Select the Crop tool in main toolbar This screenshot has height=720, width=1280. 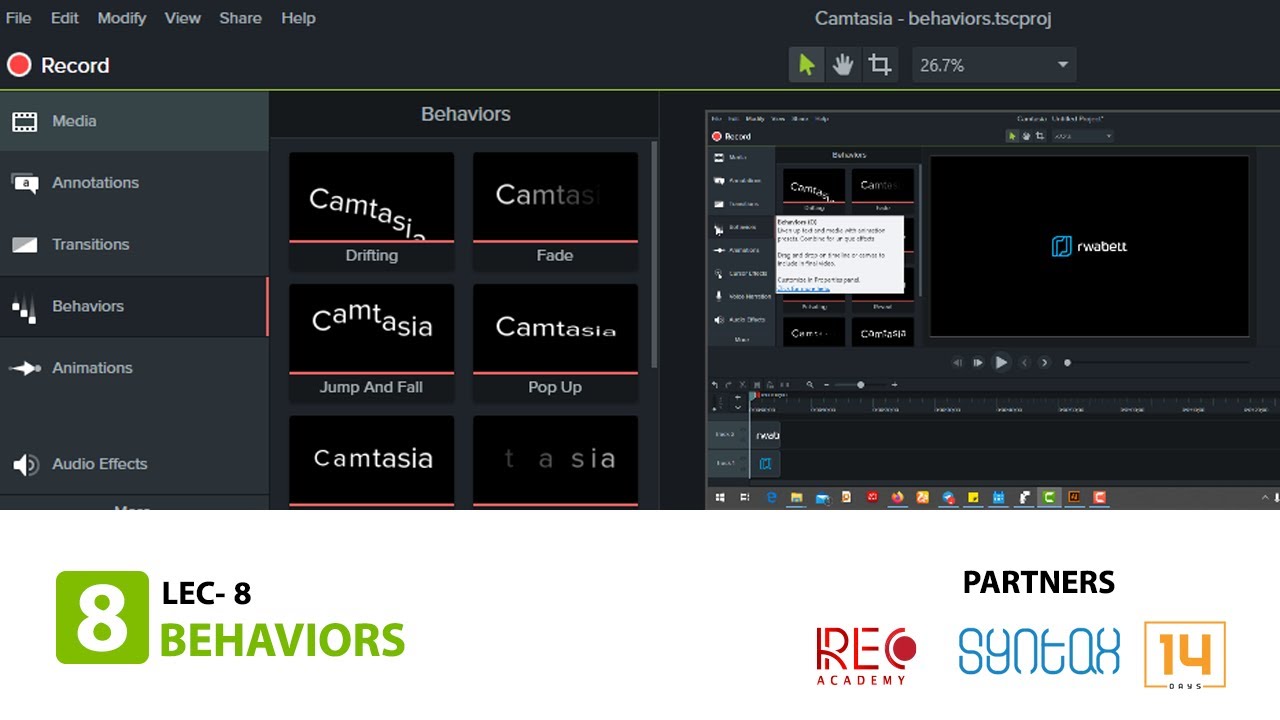click(880, 65)
